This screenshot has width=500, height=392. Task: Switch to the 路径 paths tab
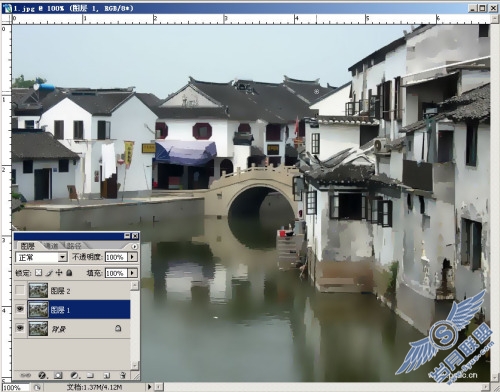(x=74, y=246)
